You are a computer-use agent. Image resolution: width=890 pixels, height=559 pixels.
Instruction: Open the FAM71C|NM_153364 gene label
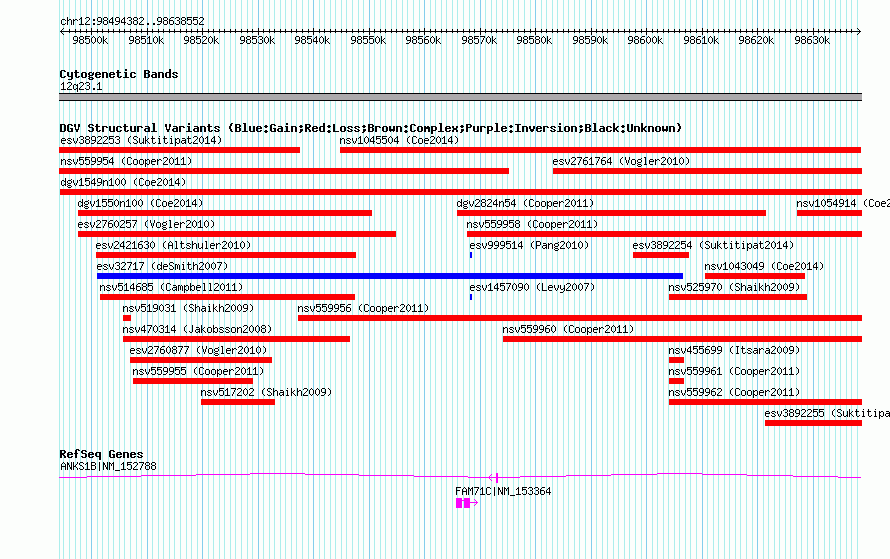coord(503,491)
